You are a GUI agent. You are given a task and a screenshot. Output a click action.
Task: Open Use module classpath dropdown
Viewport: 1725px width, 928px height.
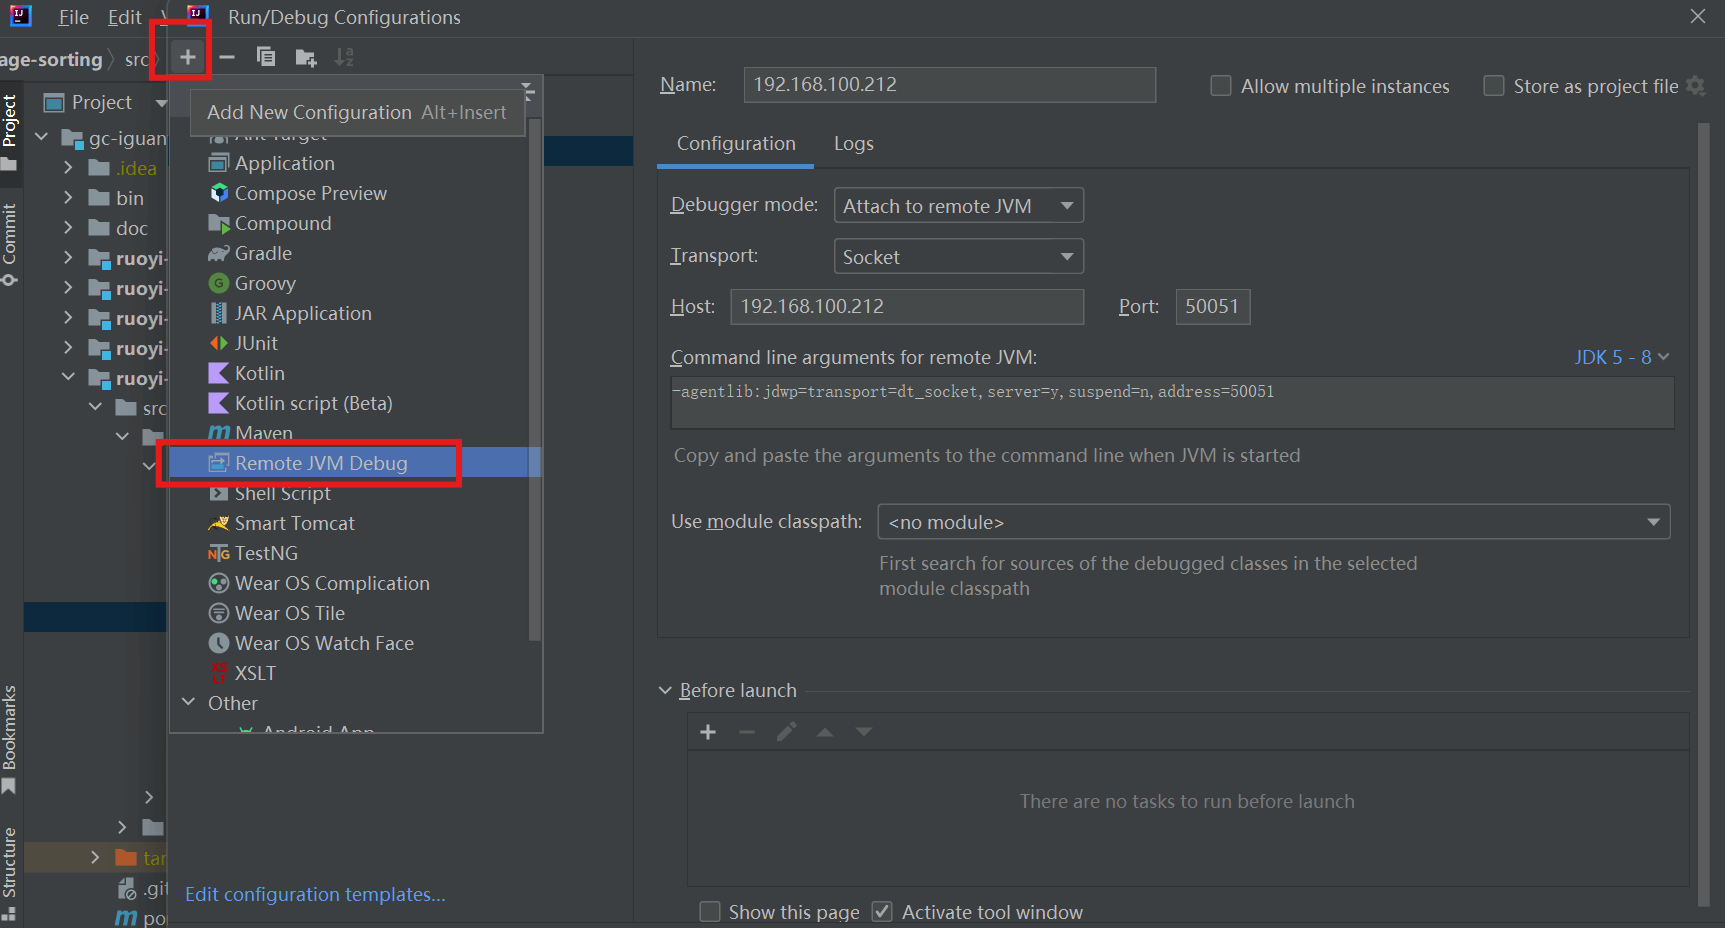click(x=1273, y=522)
